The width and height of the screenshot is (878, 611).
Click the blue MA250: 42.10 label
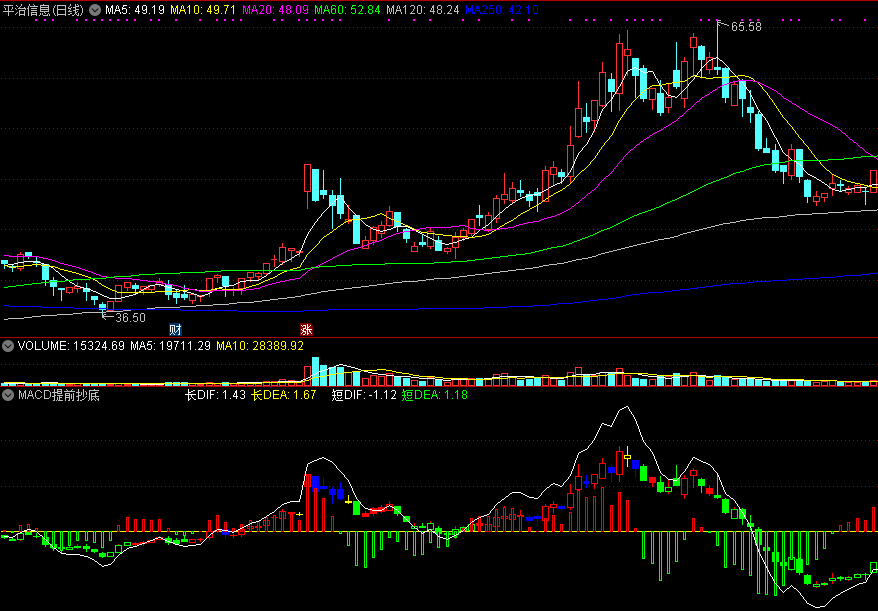(502, 10)
